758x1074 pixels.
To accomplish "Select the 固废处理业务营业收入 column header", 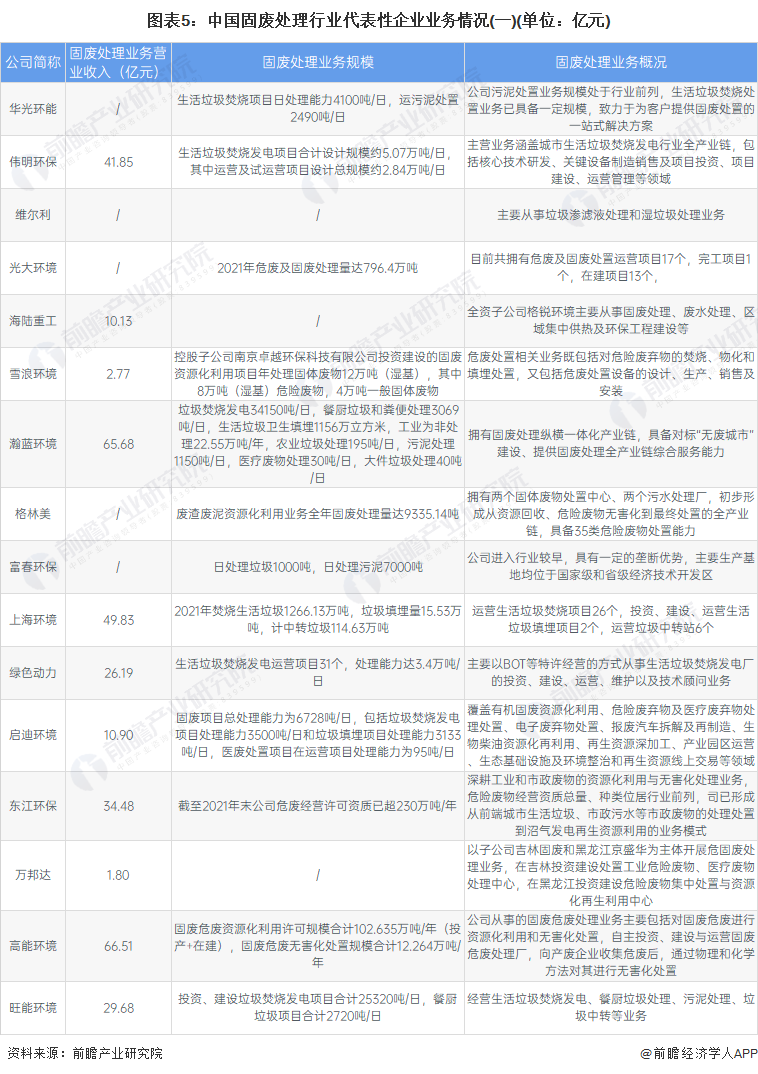I will tap(118, 62).
